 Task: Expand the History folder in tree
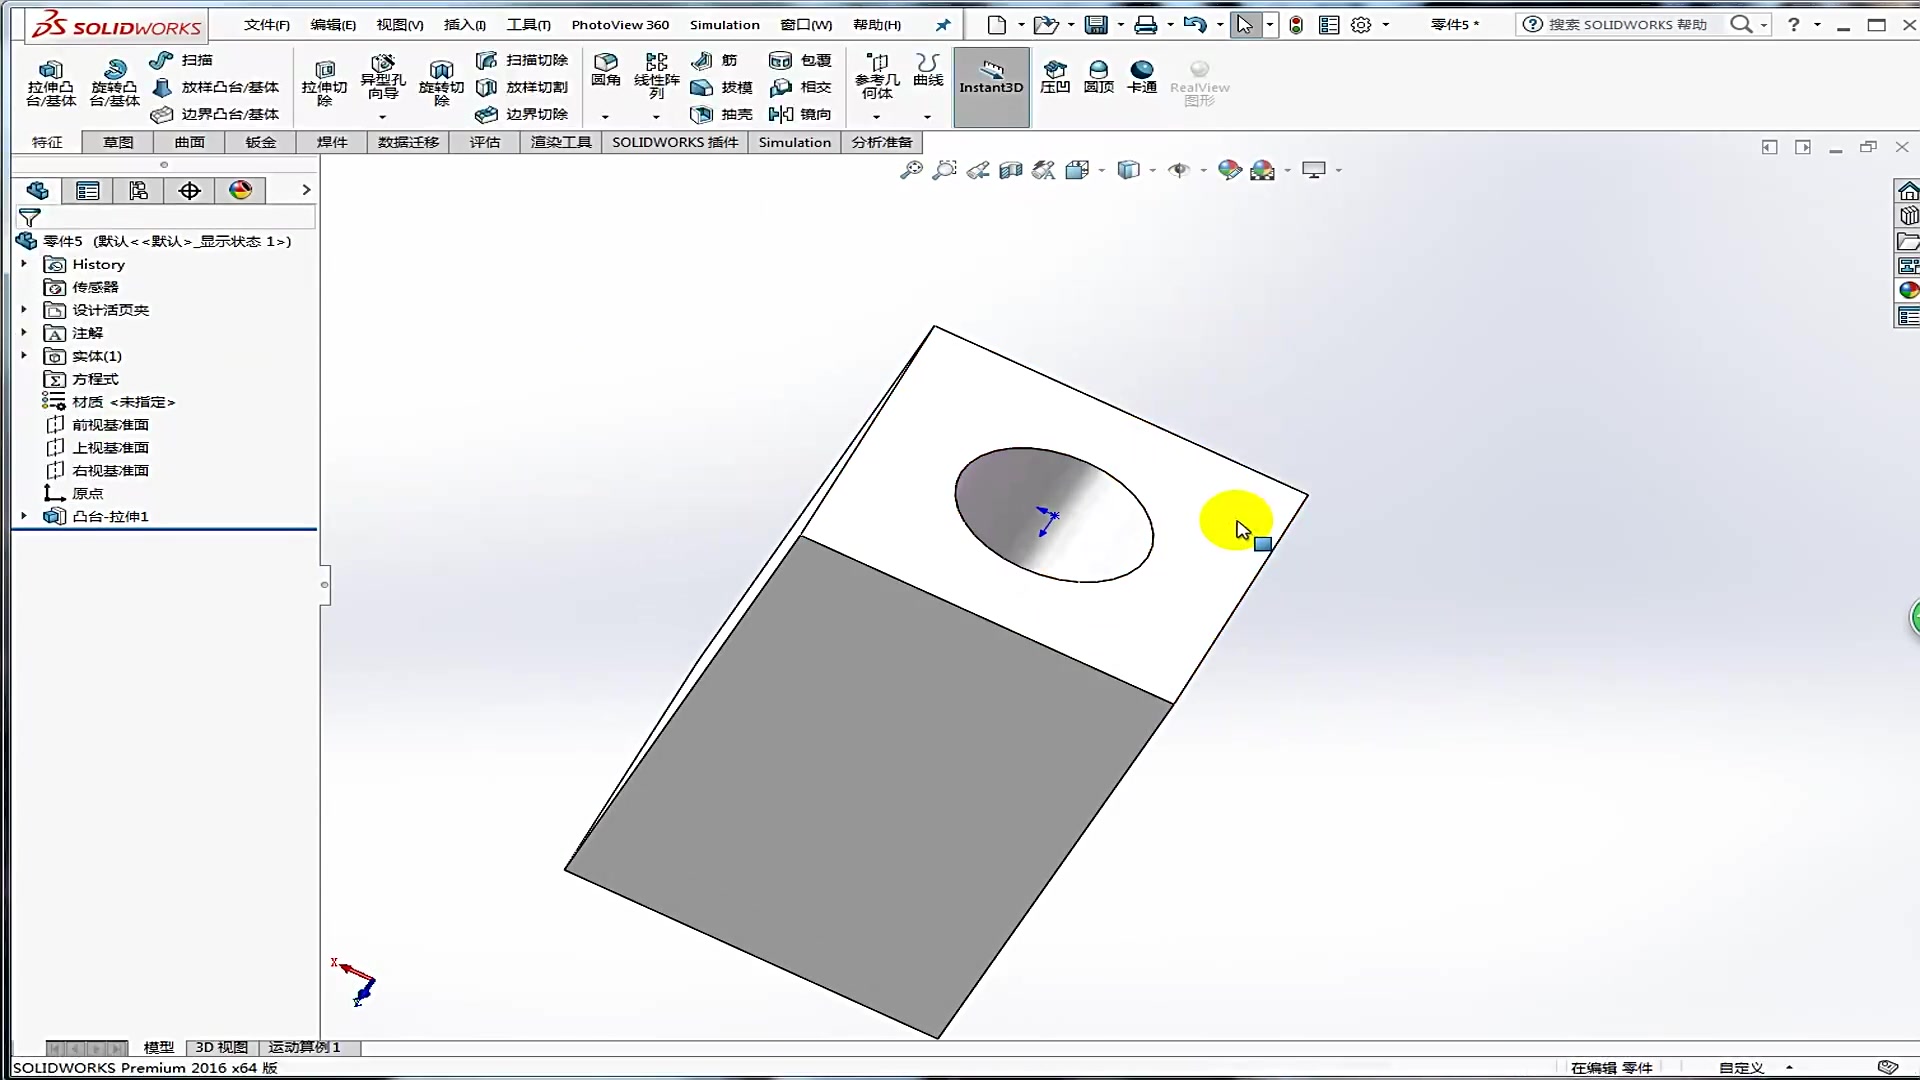pos(24,264)
